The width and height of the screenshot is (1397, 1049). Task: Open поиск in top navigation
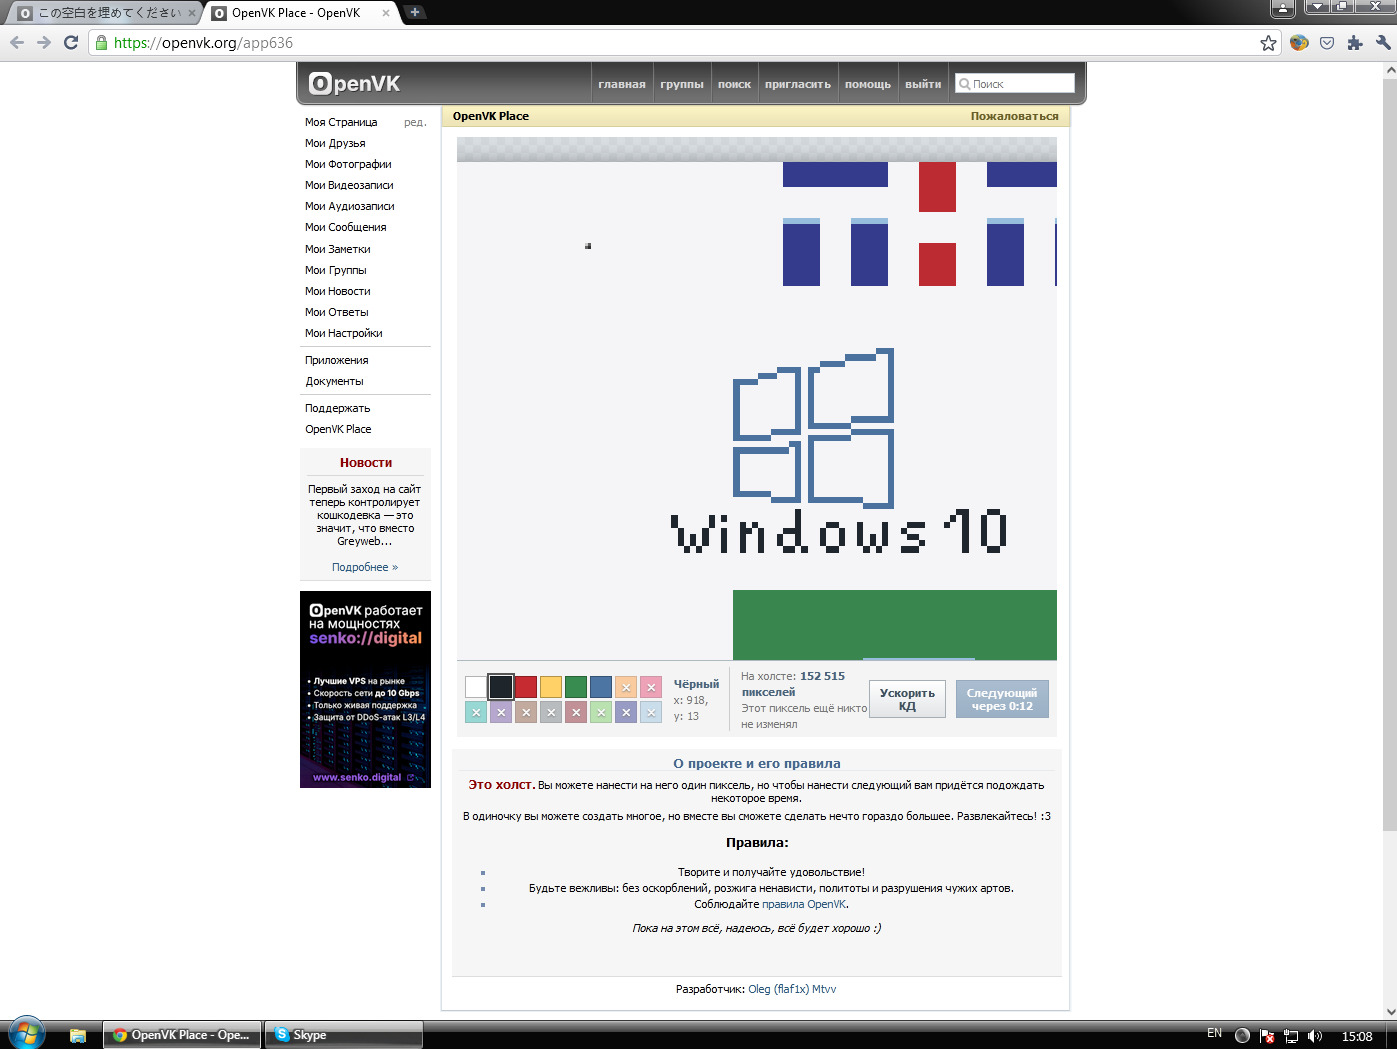click(x=734, y=84)
